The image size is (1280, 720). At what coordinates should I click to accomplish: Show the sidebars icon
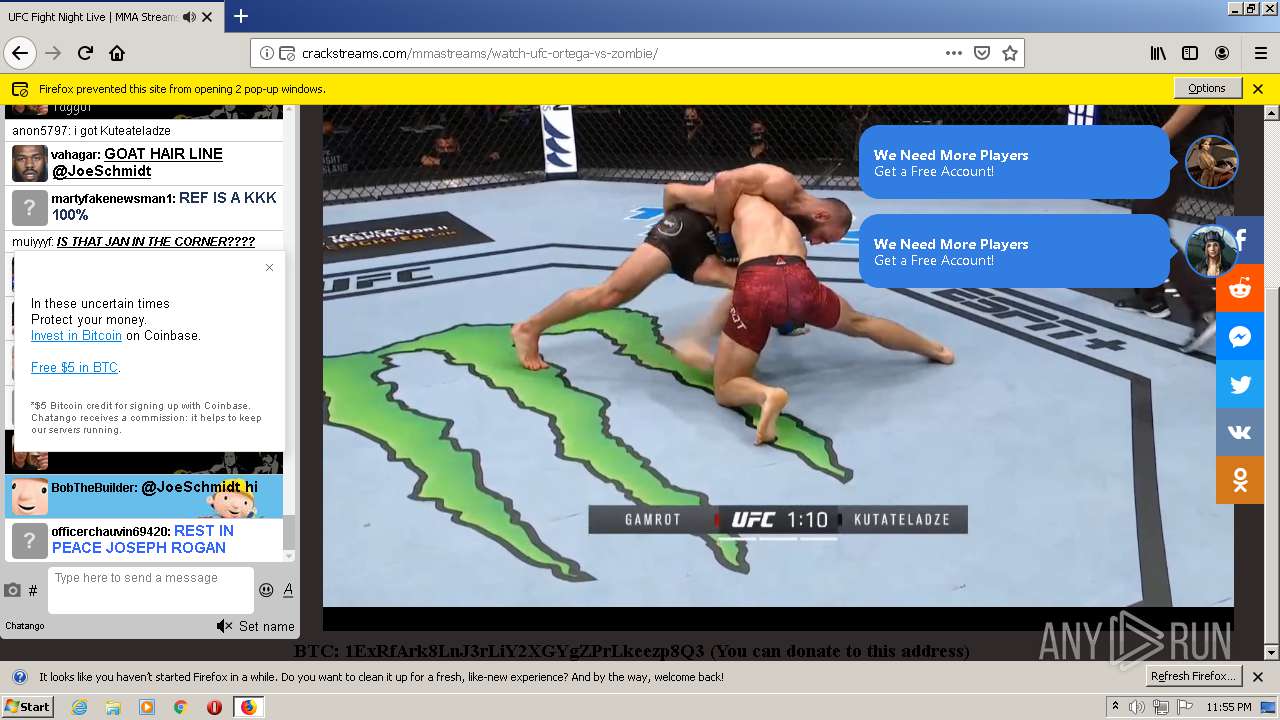(1190, 53)
